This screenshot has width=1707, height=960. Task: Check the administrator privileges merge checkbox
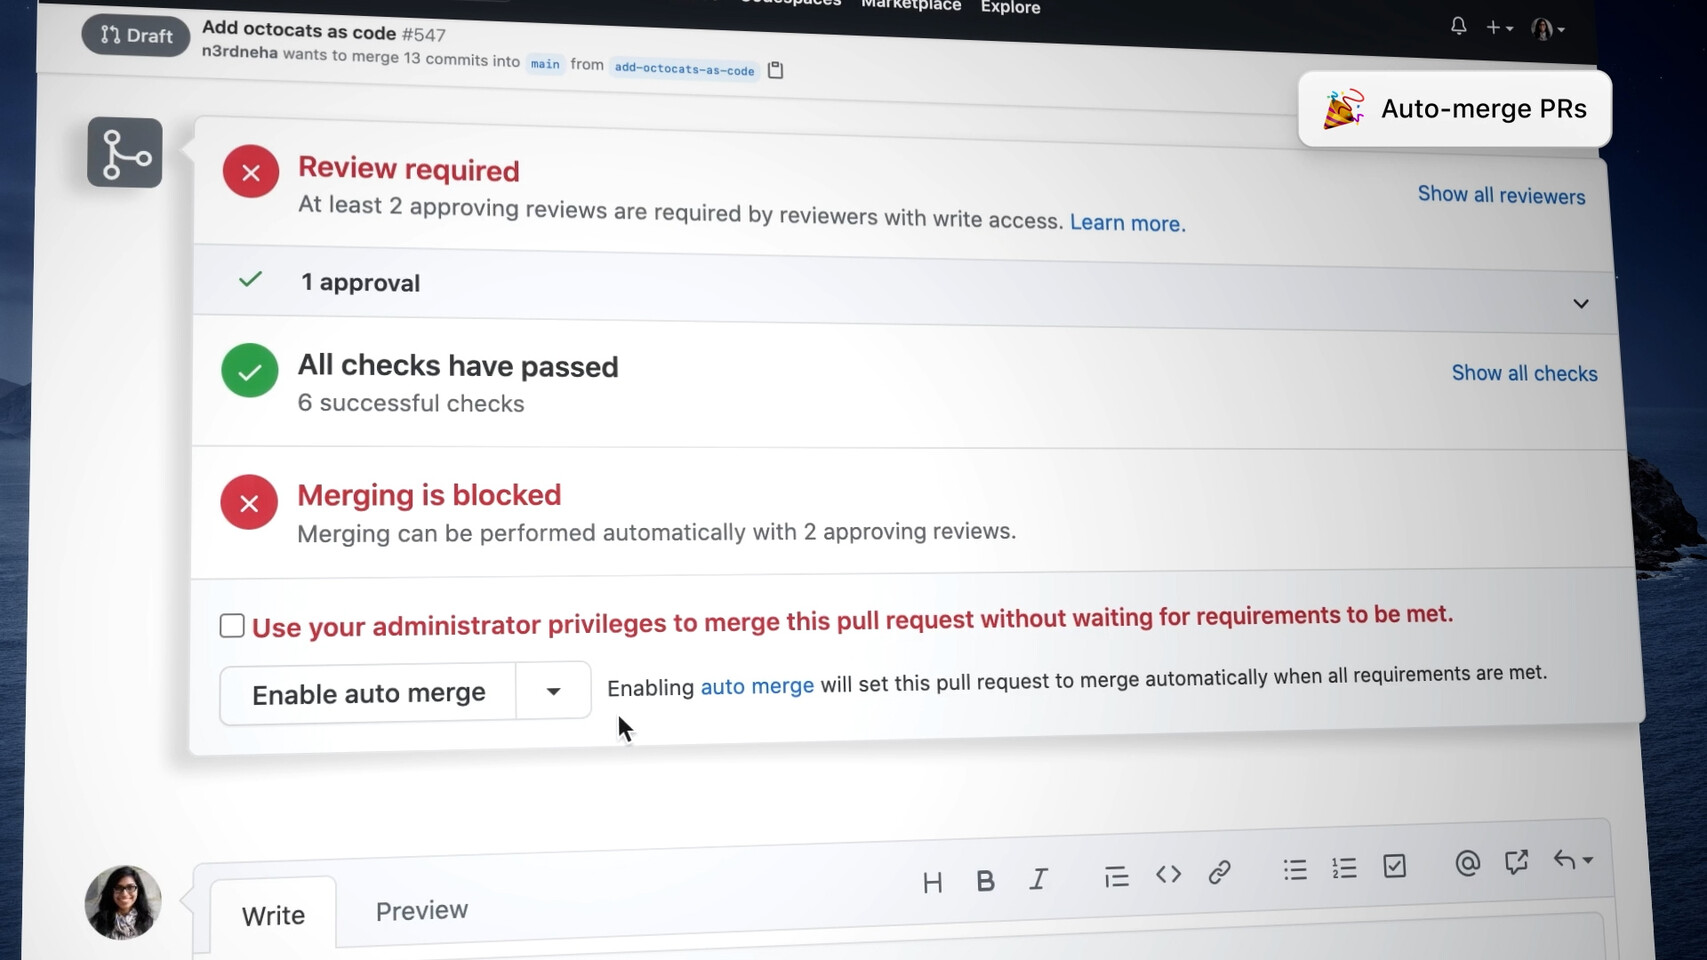(x=232, y=626)
